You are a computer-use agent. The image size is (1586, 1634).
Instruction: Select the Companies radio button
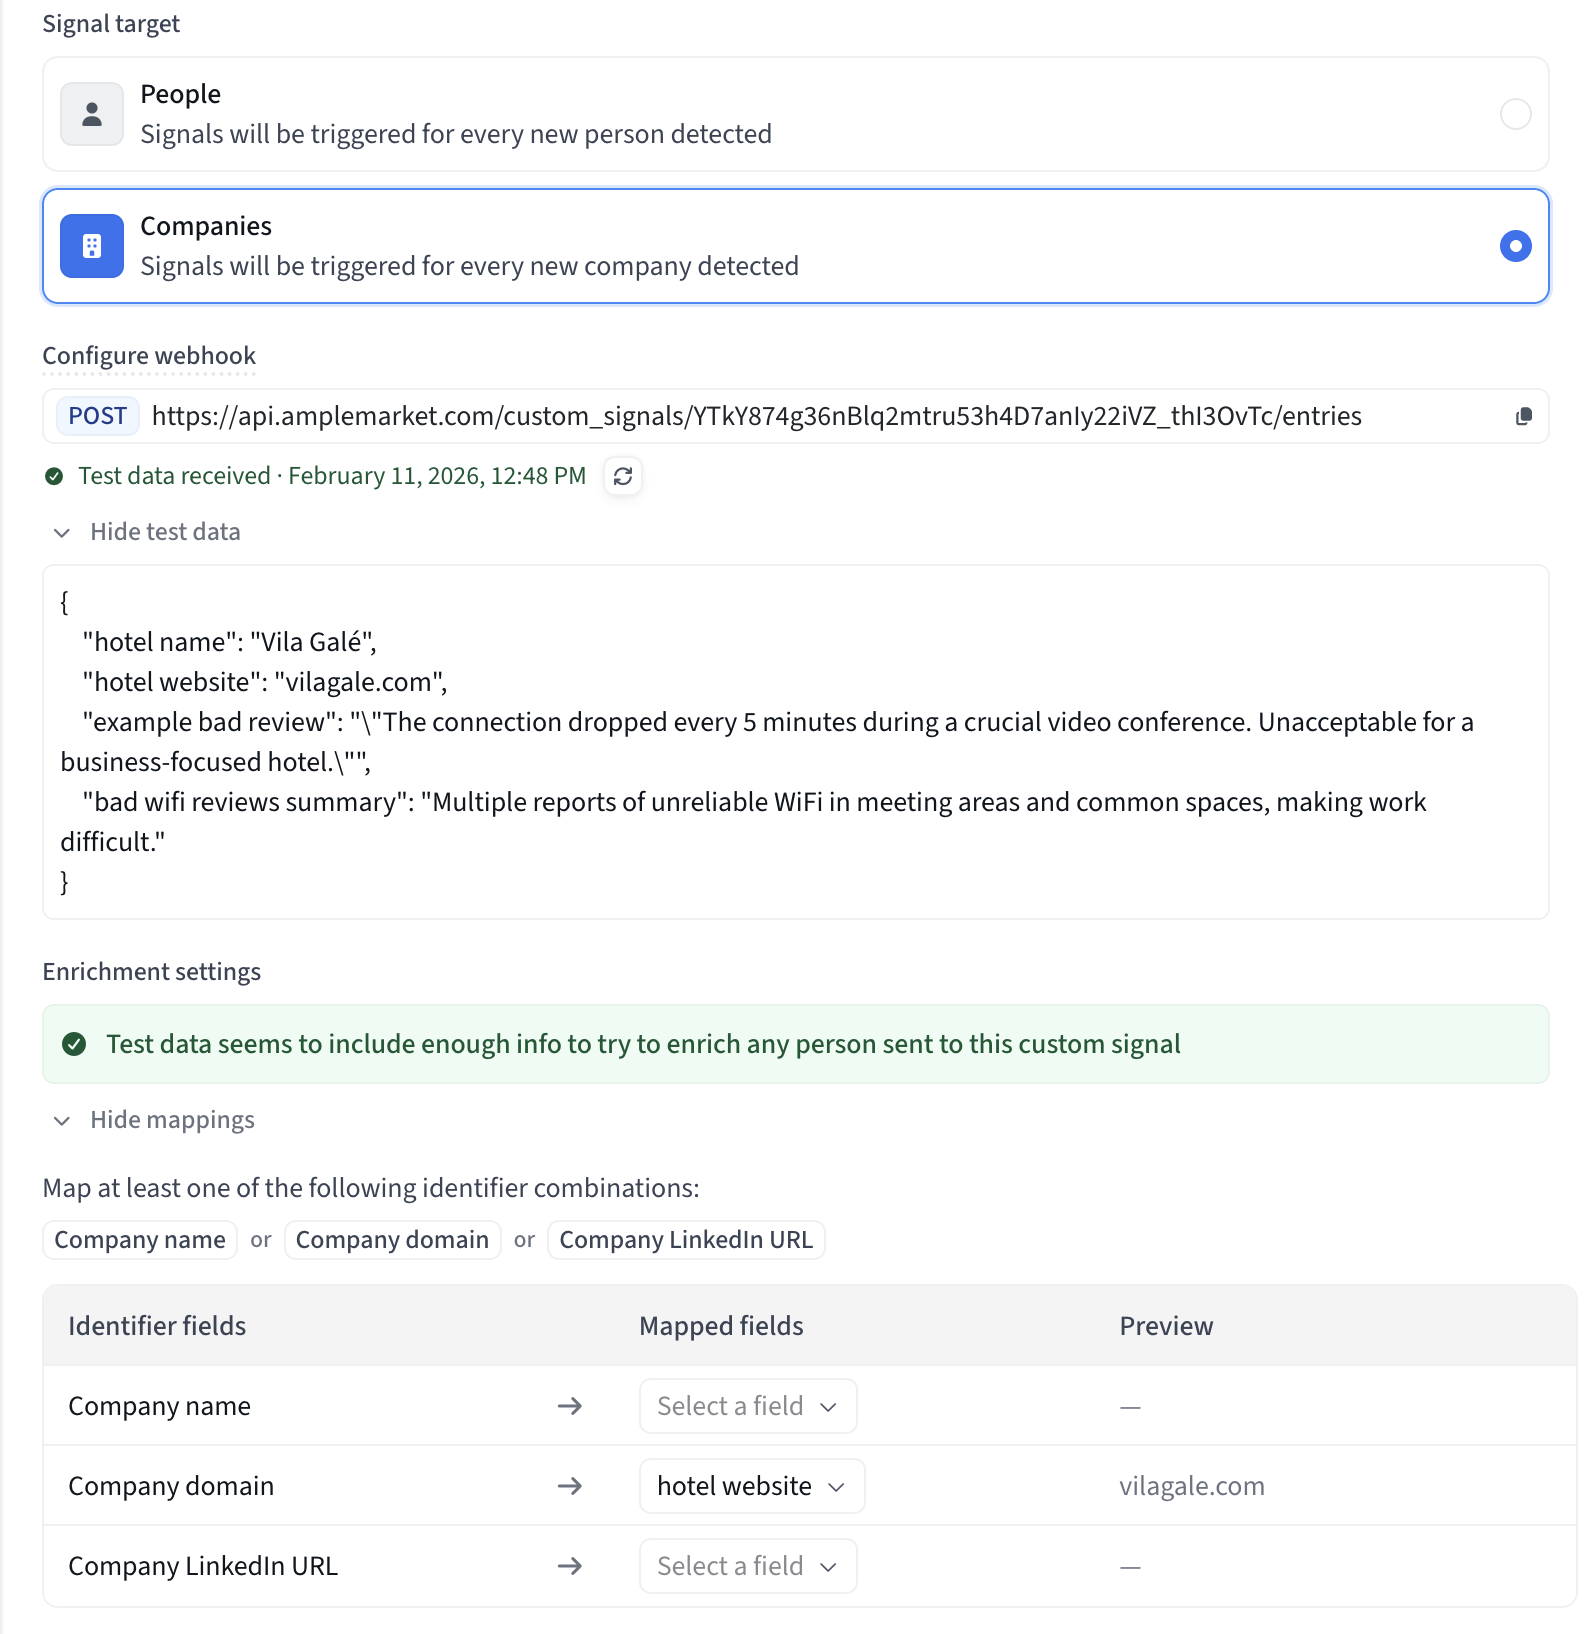click(x=1515, y=246)
